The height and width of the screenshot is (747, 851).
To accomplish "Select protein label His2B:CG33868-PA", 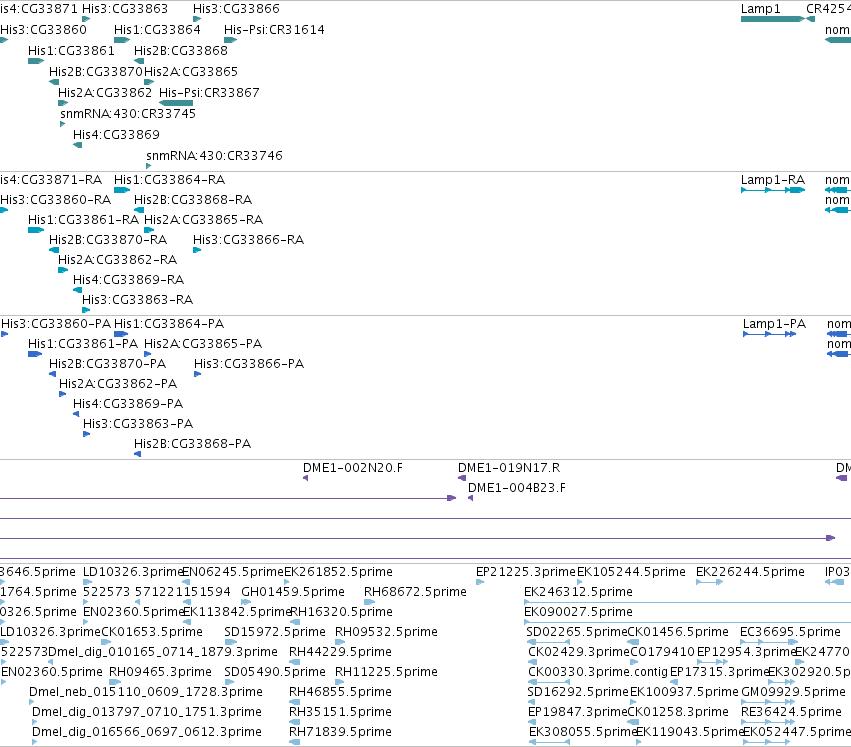I will [193, 445].
